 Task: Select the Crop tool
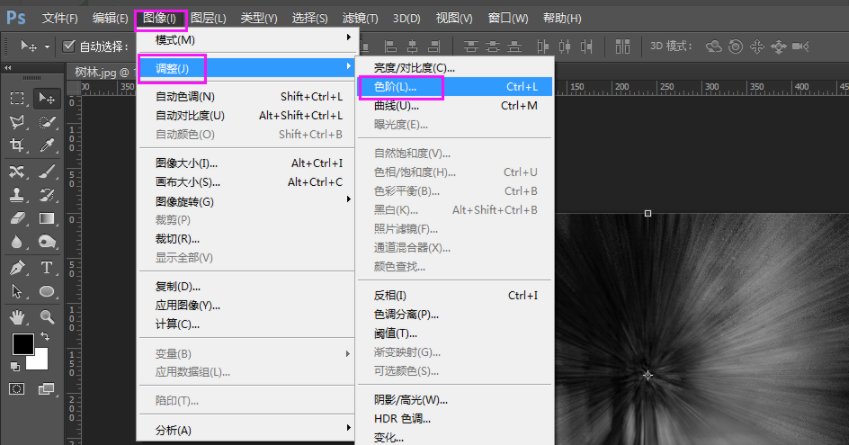[17, 145]
